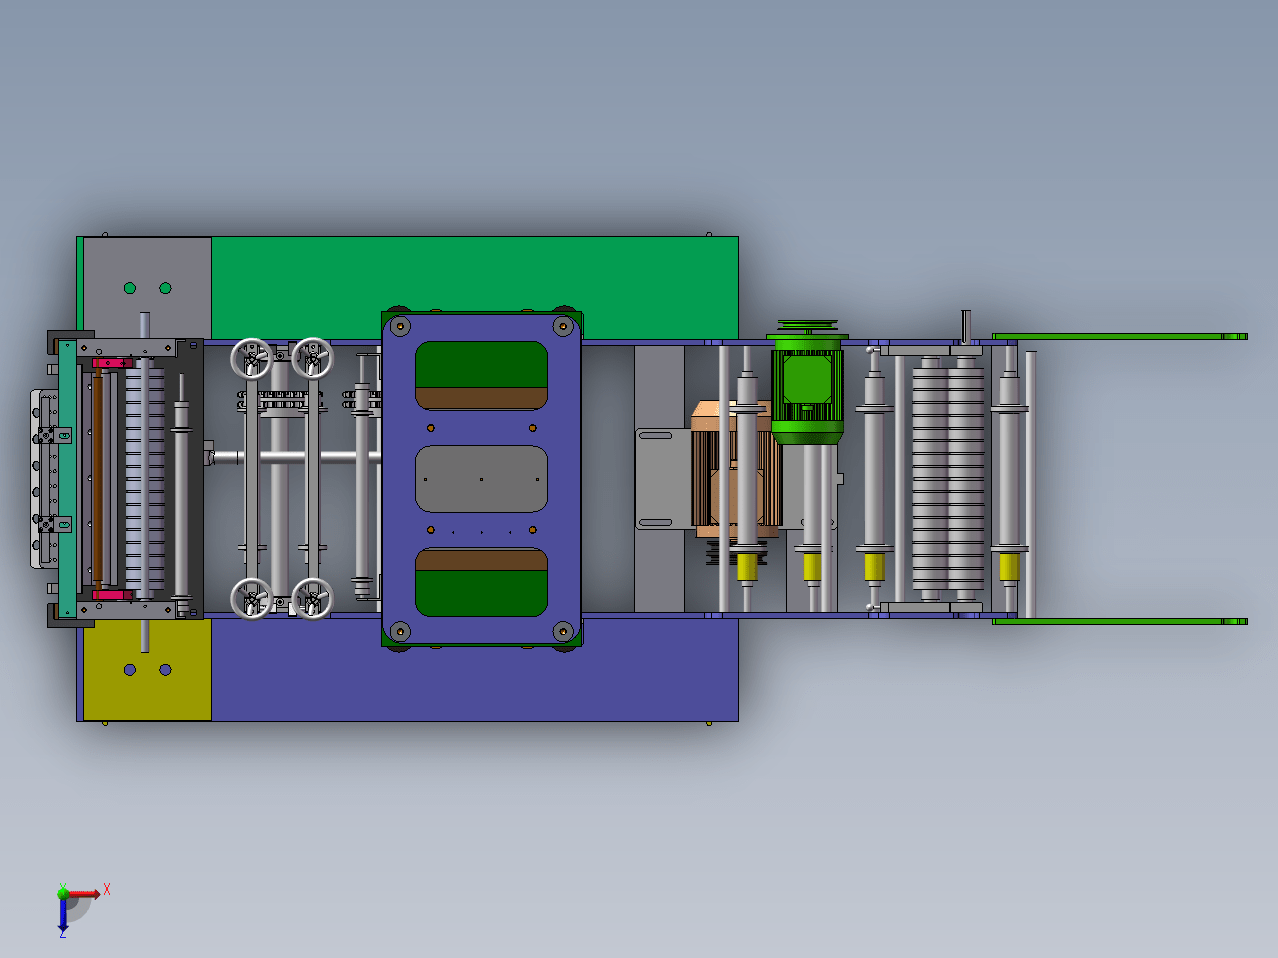Pick the lower green window in press plate
The width and height of the screenshot is (1278, 958).
481,582
